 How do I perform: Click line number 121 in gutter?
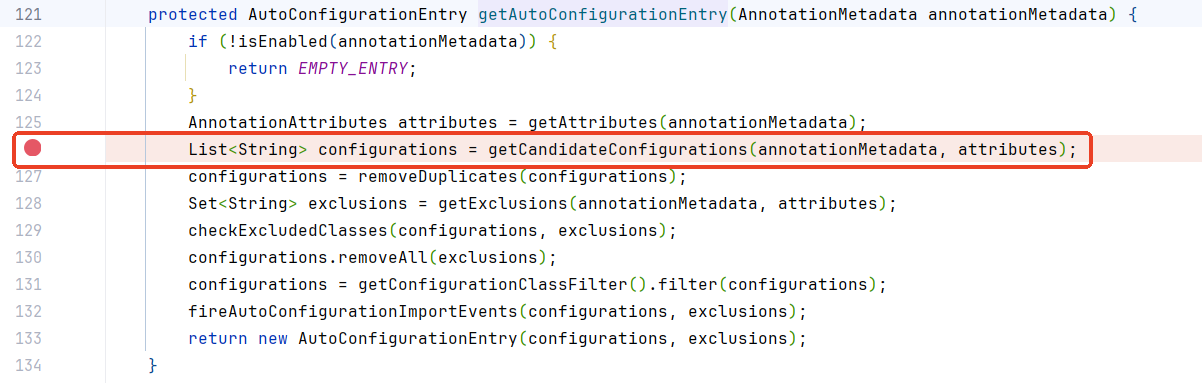click(x=30, y=15)
